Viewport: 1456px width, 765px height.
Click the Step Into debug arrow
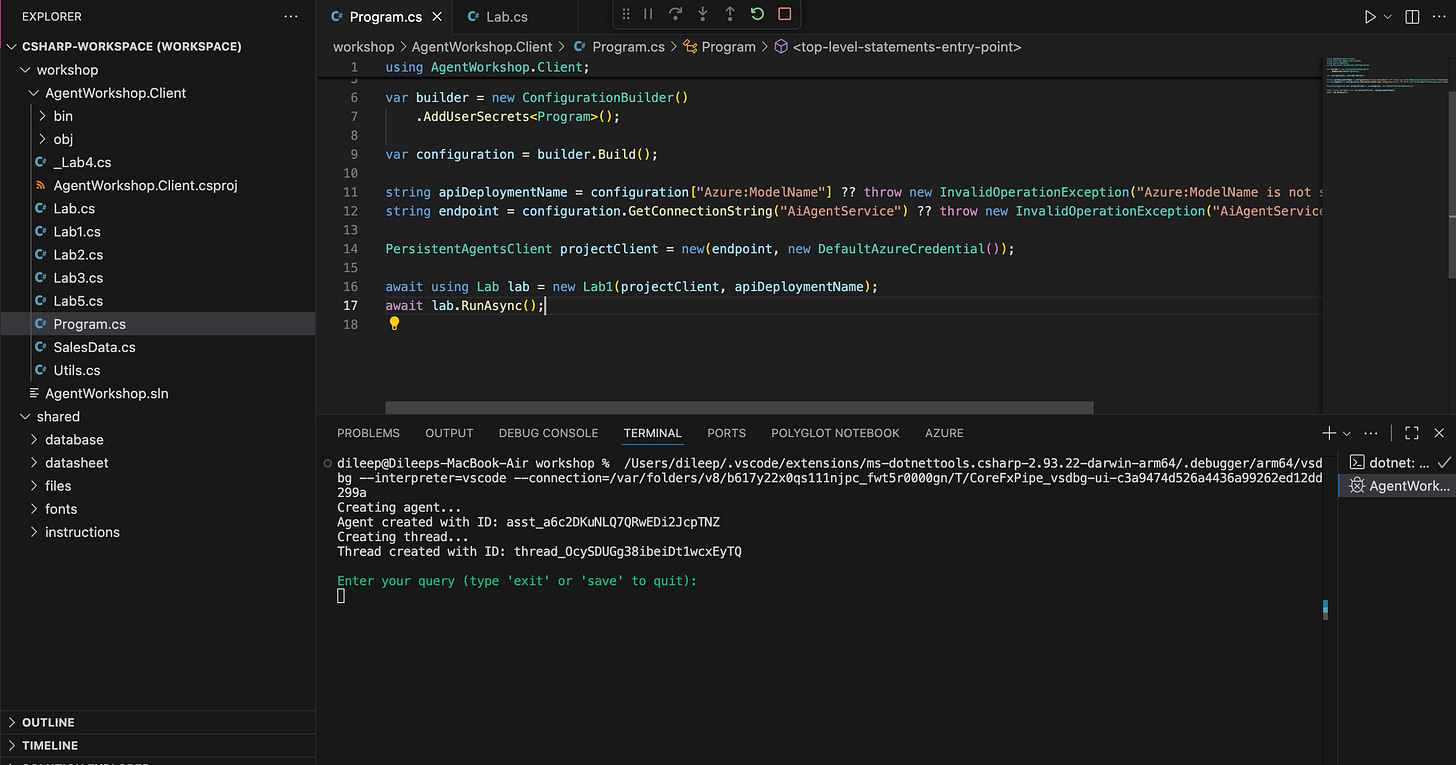click(x=703, y=15)
